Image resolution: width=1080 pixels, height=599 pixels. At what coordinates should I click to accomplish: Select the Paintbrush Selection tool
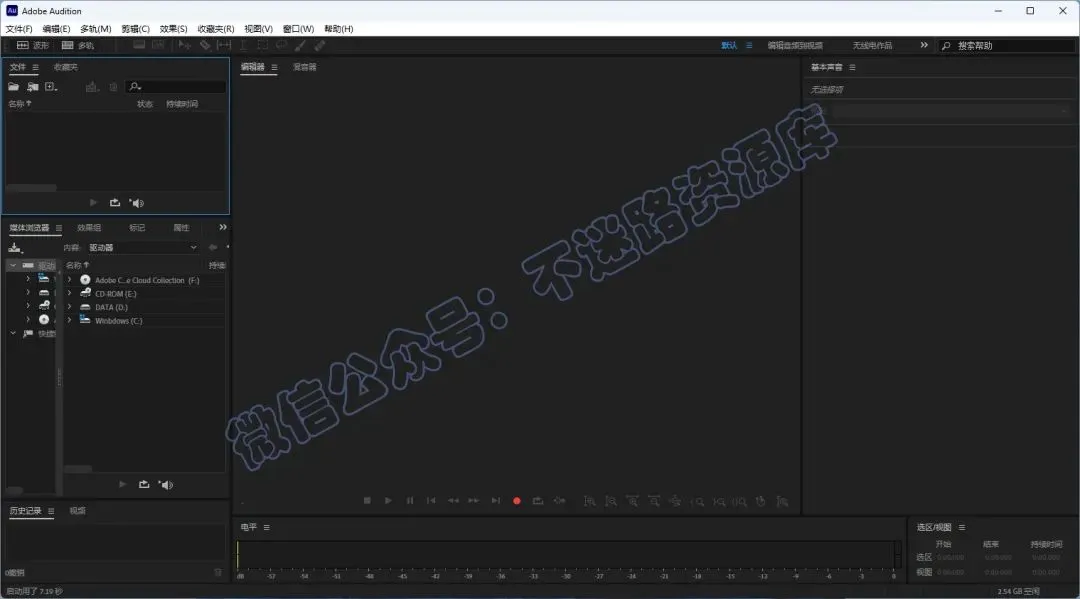coord(300,45)
